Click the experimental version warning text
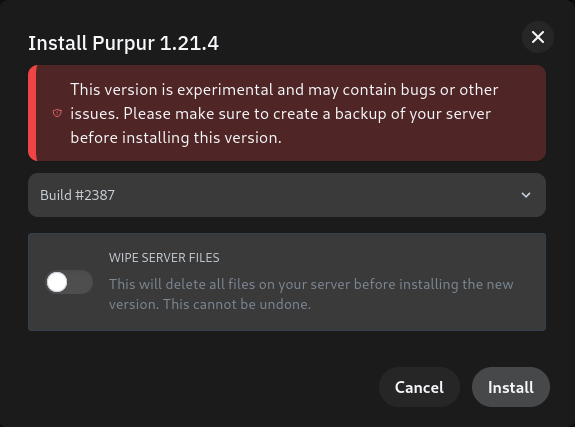The image size is (575, 427). tap(284, 113)
